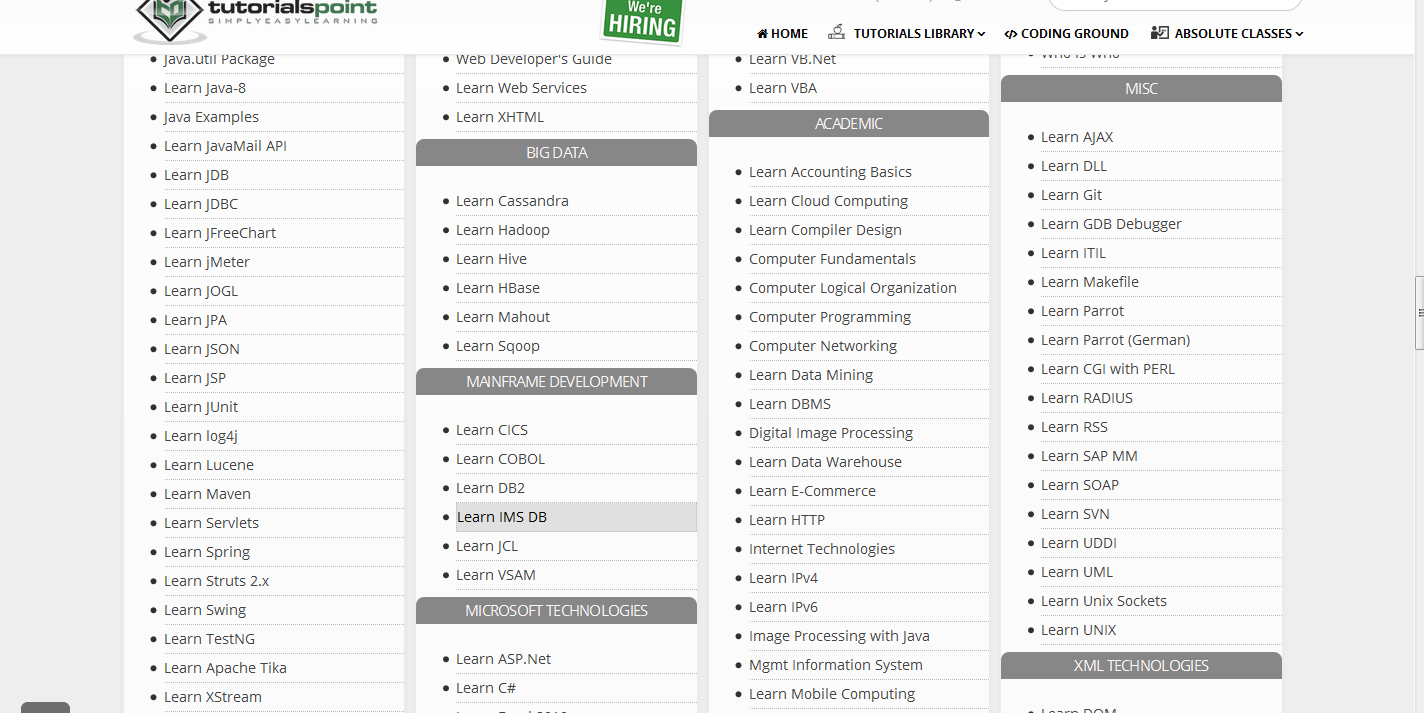This screenshot has height=713, width=1424.
Task: Select MAINFRAME DEVELOPMENT section header
Action: coord(556,382)
